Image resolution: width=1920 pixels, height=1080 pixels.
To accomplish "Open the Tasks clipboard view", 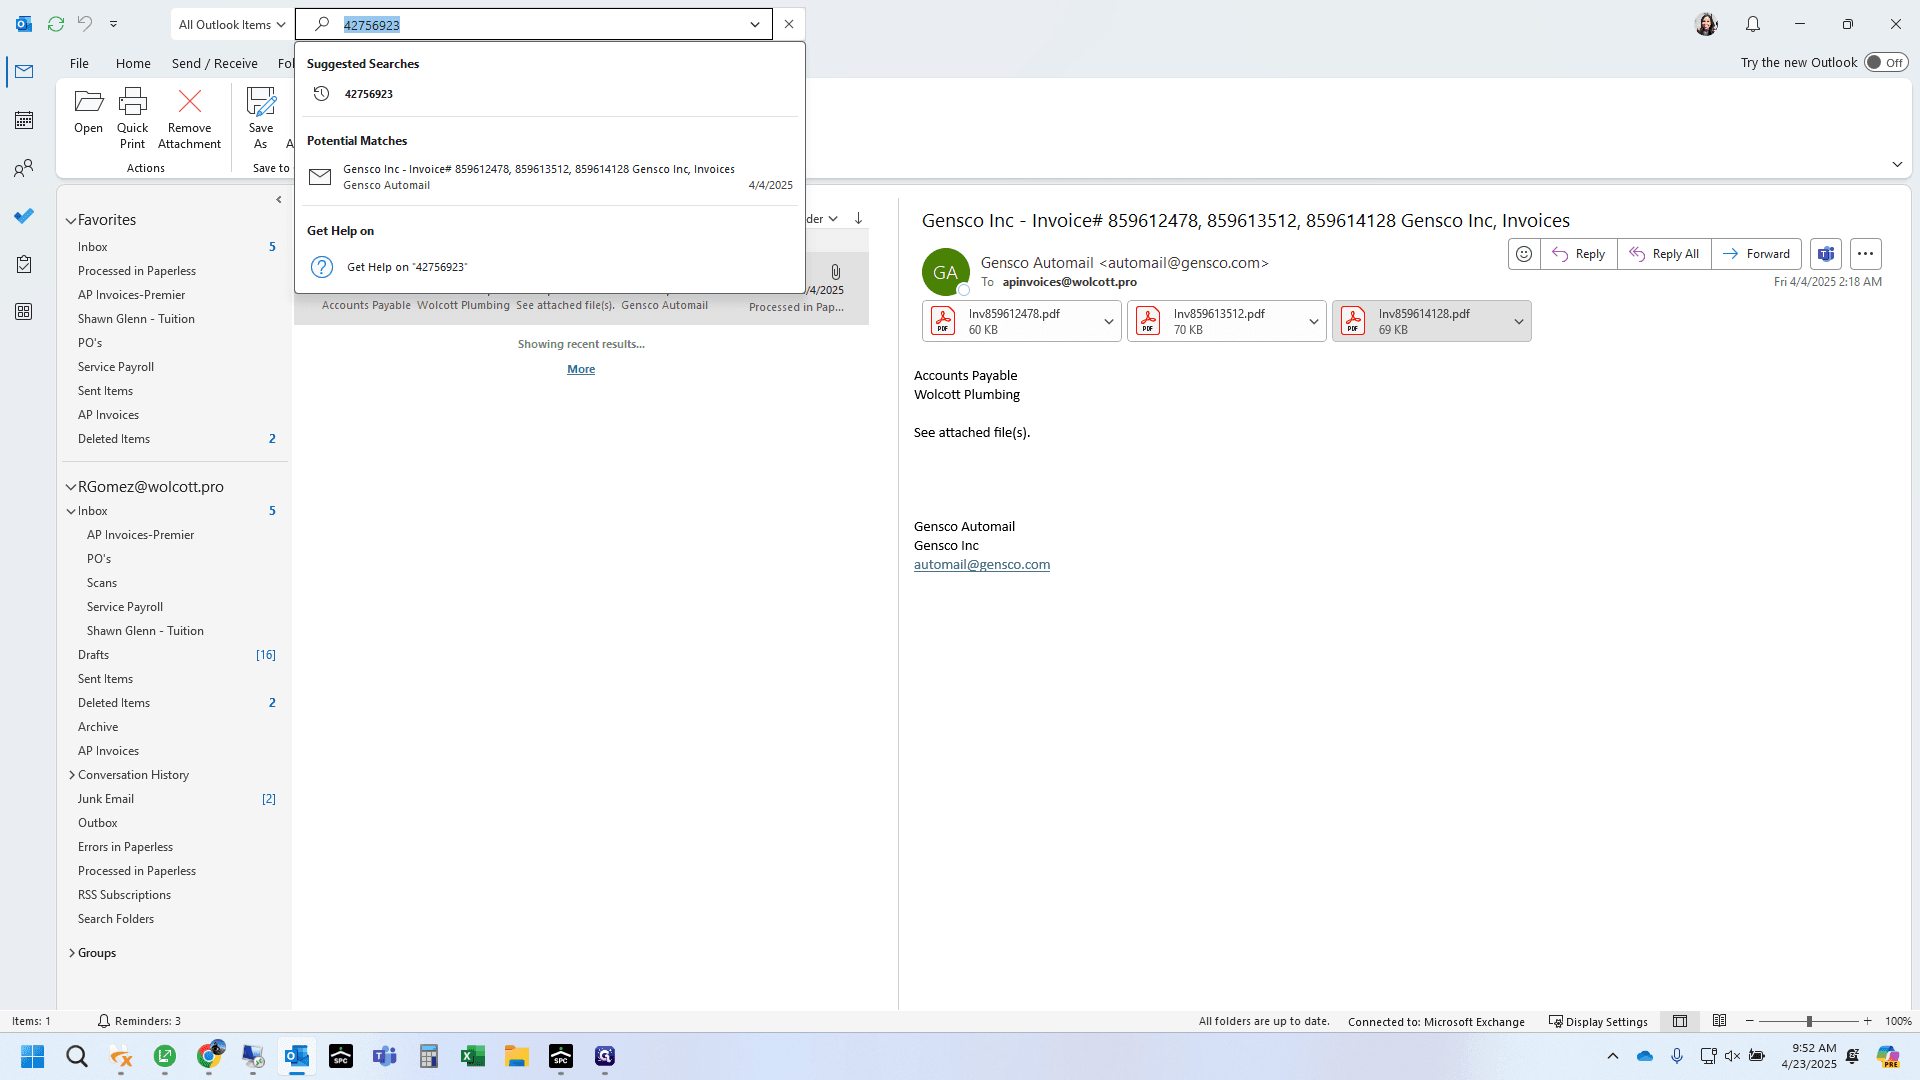I will click(24, 264).
